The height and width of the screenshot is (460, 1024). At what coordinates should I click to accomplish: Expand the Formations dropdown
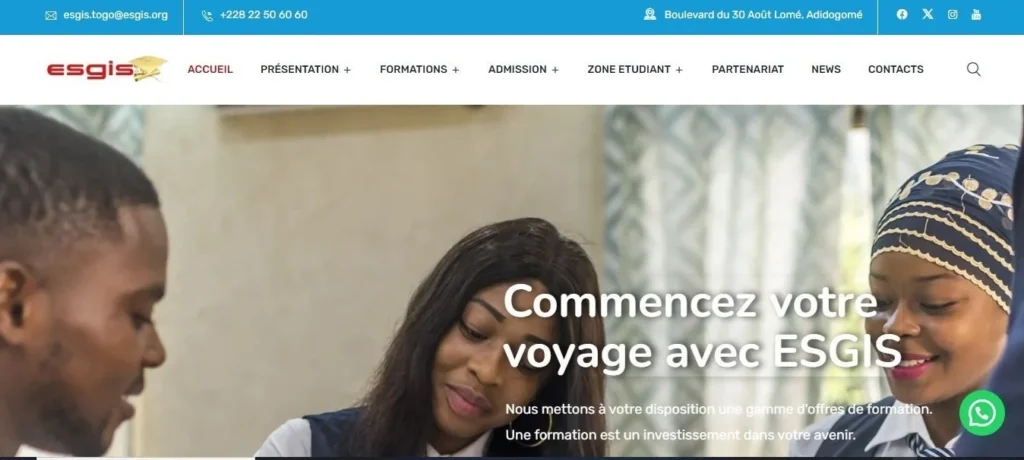(419, 69)
